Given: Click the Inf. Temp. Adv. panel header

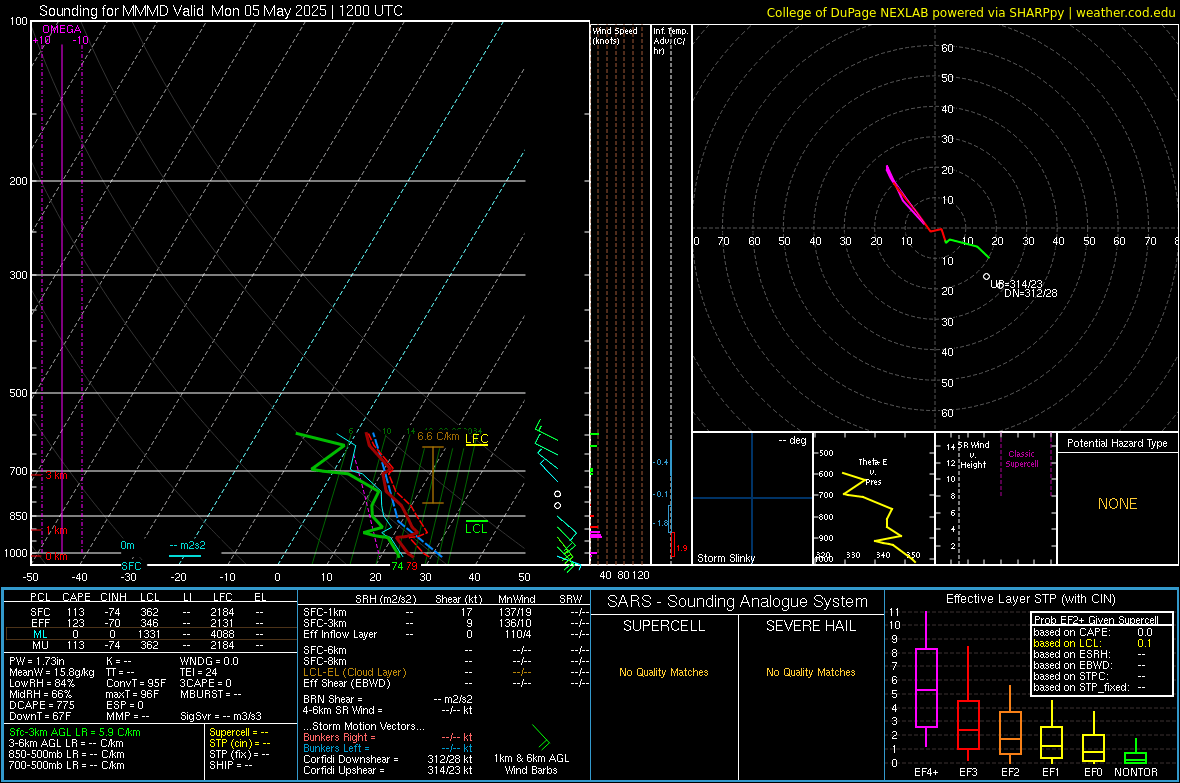Looking at the screenshot, I should pyautogui.click(x=671, y=41).
